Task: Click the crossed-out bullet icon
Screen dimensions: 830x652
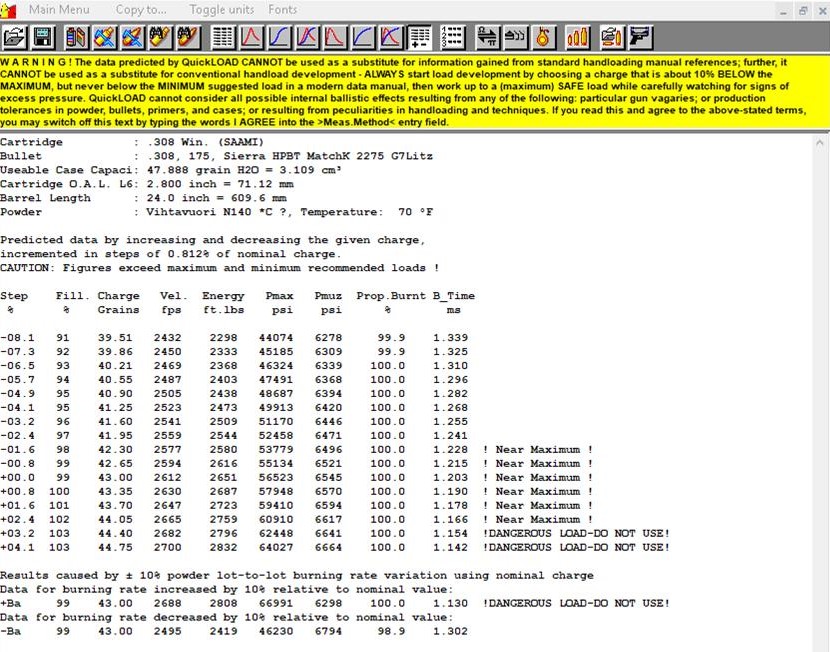Action: coord(132,38)
